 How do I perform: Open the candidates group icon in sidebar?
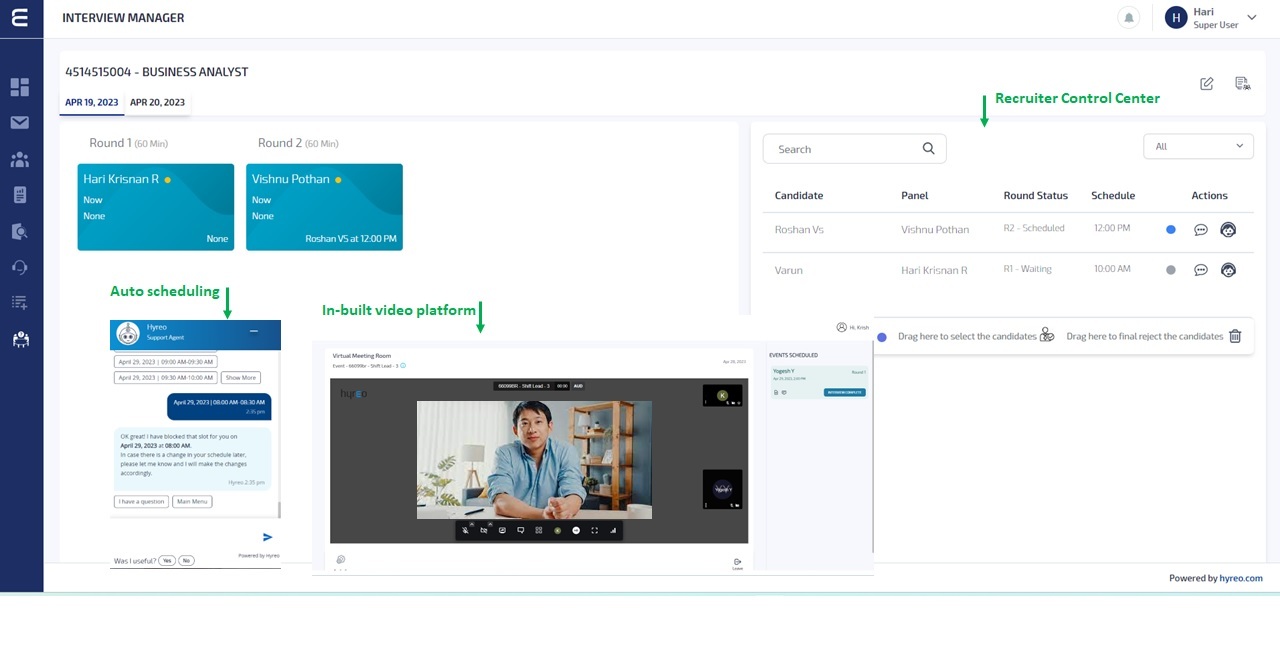click(20, 159)
